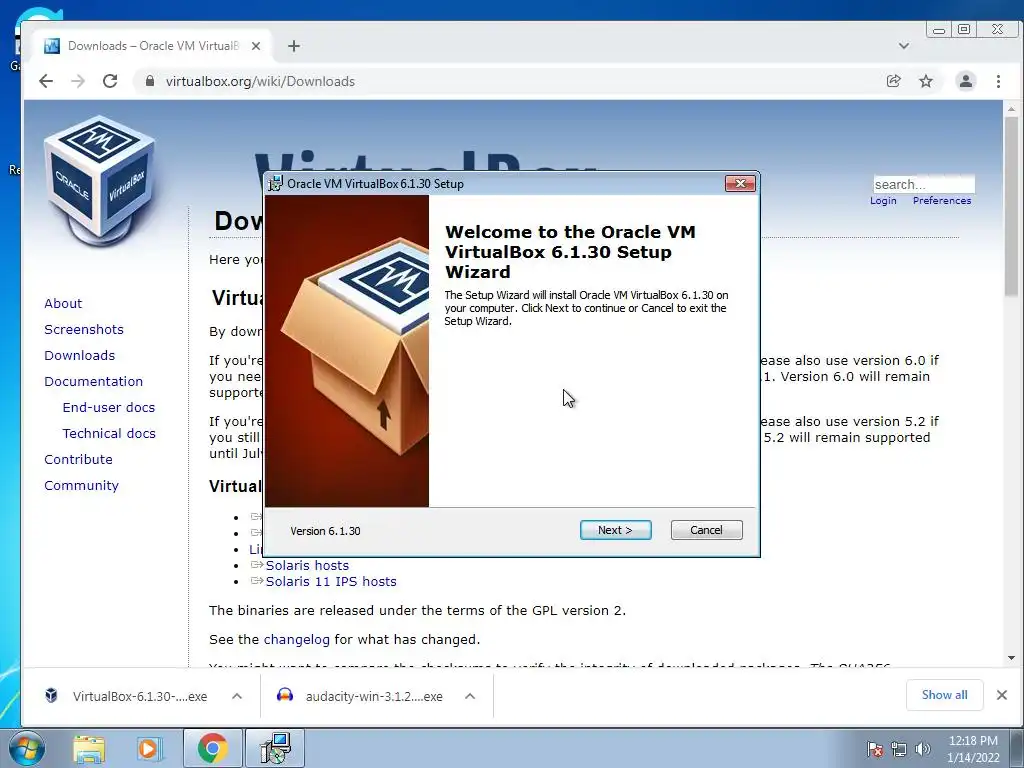Open Solaris 11 IPS hosts link
Screen dimensions: 1024x768
tap(331, 582)
